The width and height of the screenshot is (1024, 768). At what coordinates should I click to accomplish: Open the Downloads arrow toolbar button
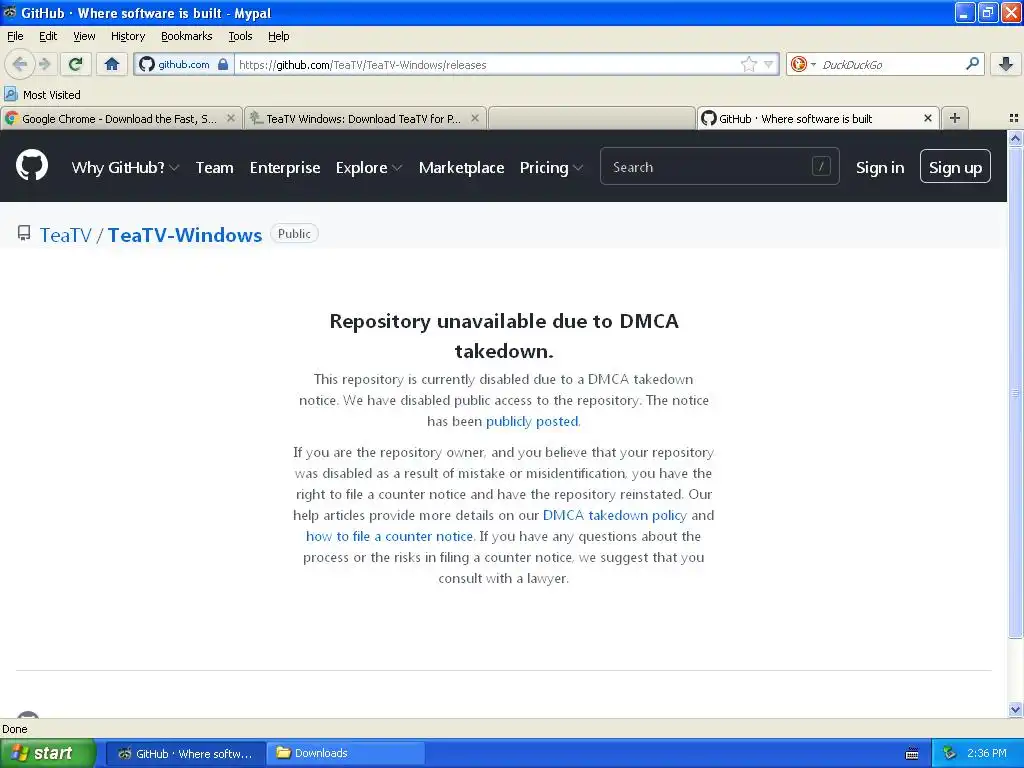point(1006,64)
